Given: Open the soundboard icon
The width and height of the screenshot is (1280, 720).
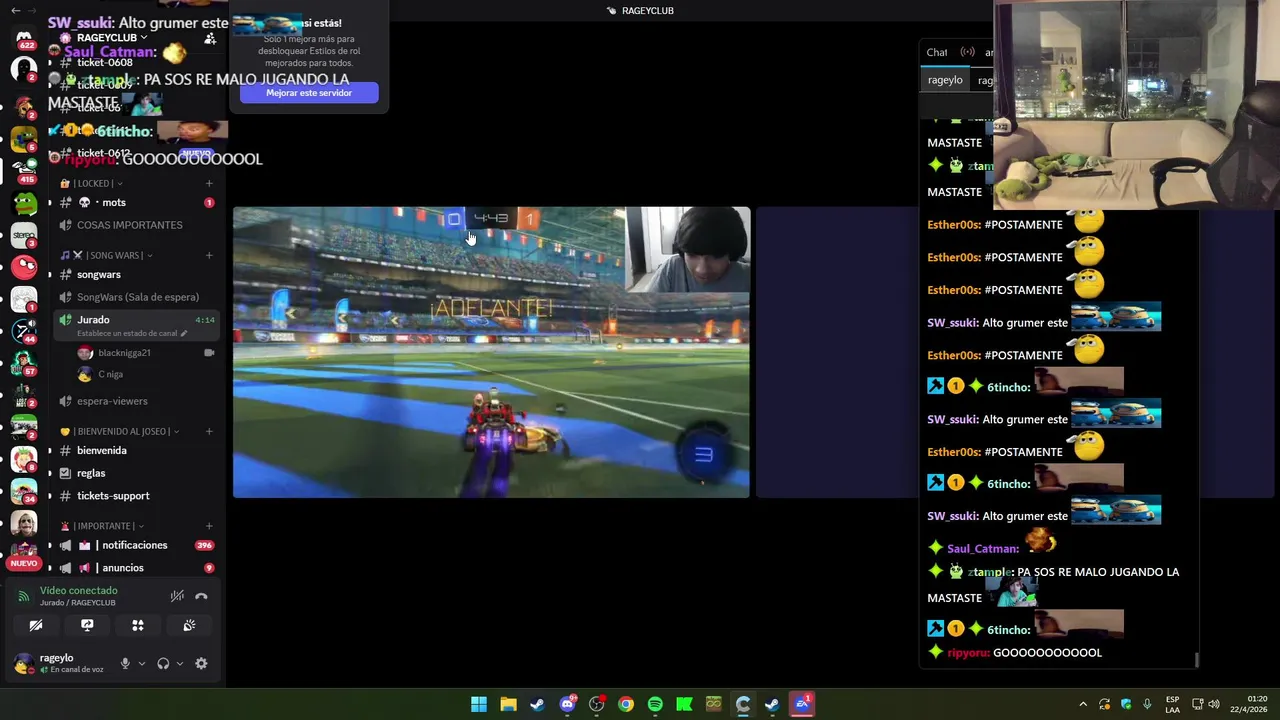Looking at the screenshot, I should [x=189, y=625].
